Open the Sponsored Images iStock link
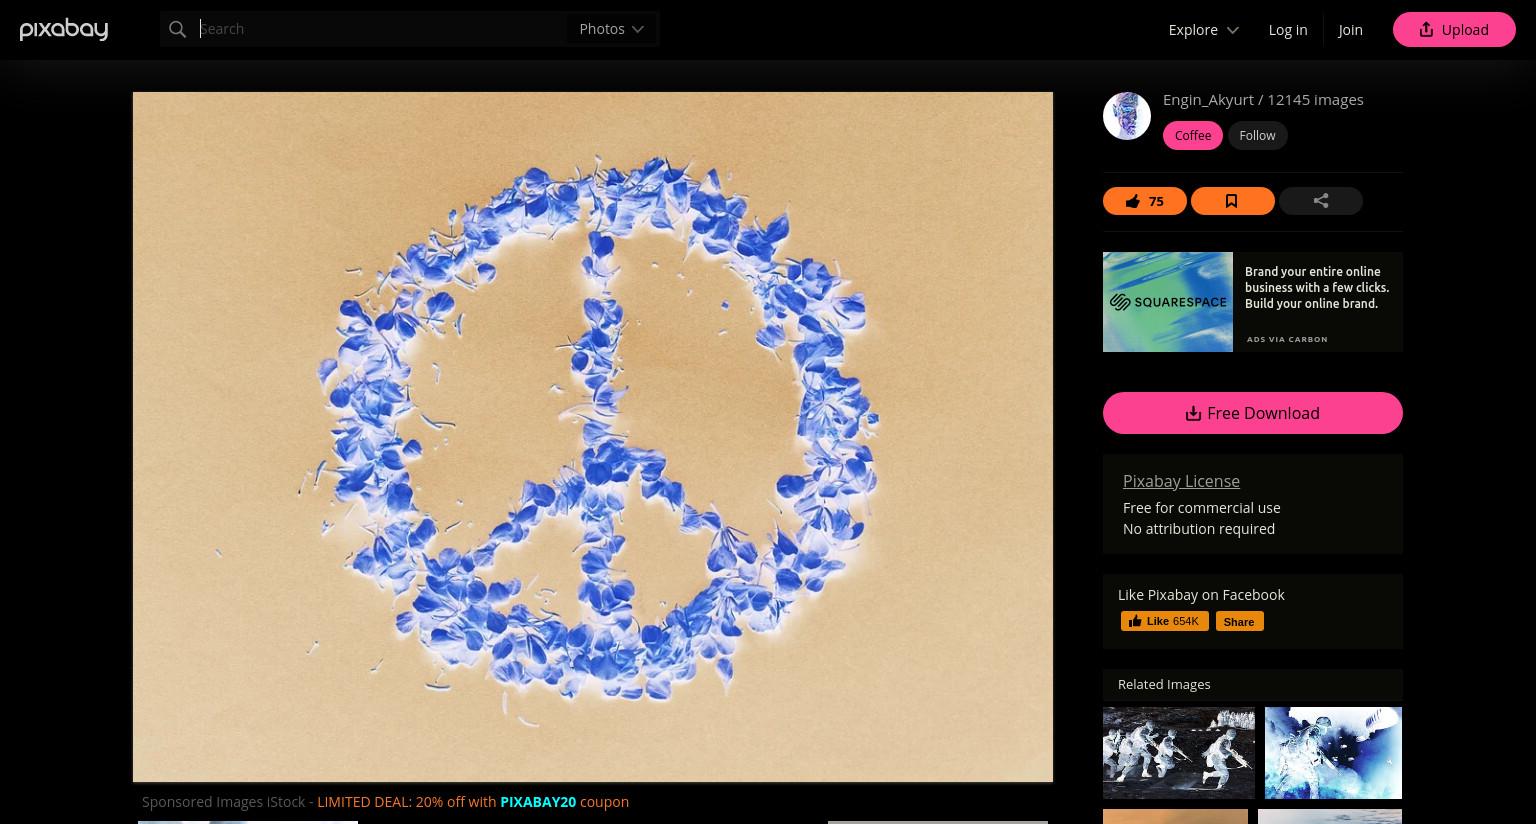 coord(224,802)
